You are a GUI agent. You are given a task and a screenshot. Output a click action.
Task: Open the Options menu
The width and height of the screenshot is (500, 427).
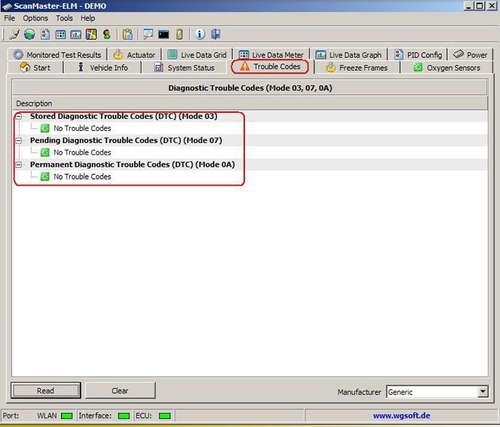(x=35, y=18)
